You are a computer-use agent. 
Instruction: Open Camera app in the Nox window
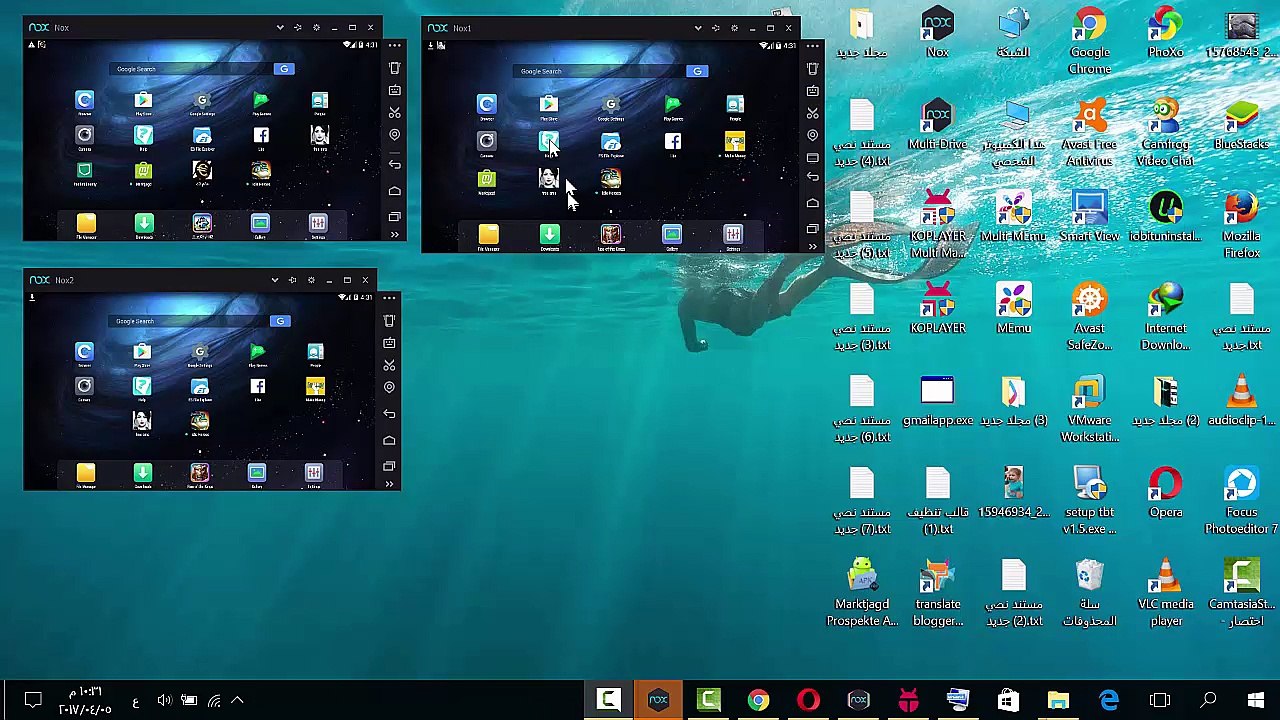[x=84, y=135]
